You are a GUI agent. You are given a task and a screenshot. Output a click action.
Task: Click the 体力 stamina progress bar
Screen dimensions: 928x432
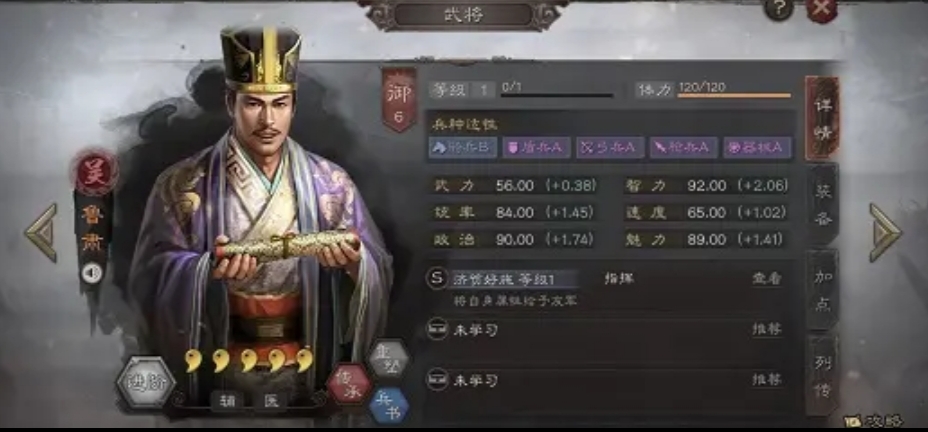click(x=734, y=95)
